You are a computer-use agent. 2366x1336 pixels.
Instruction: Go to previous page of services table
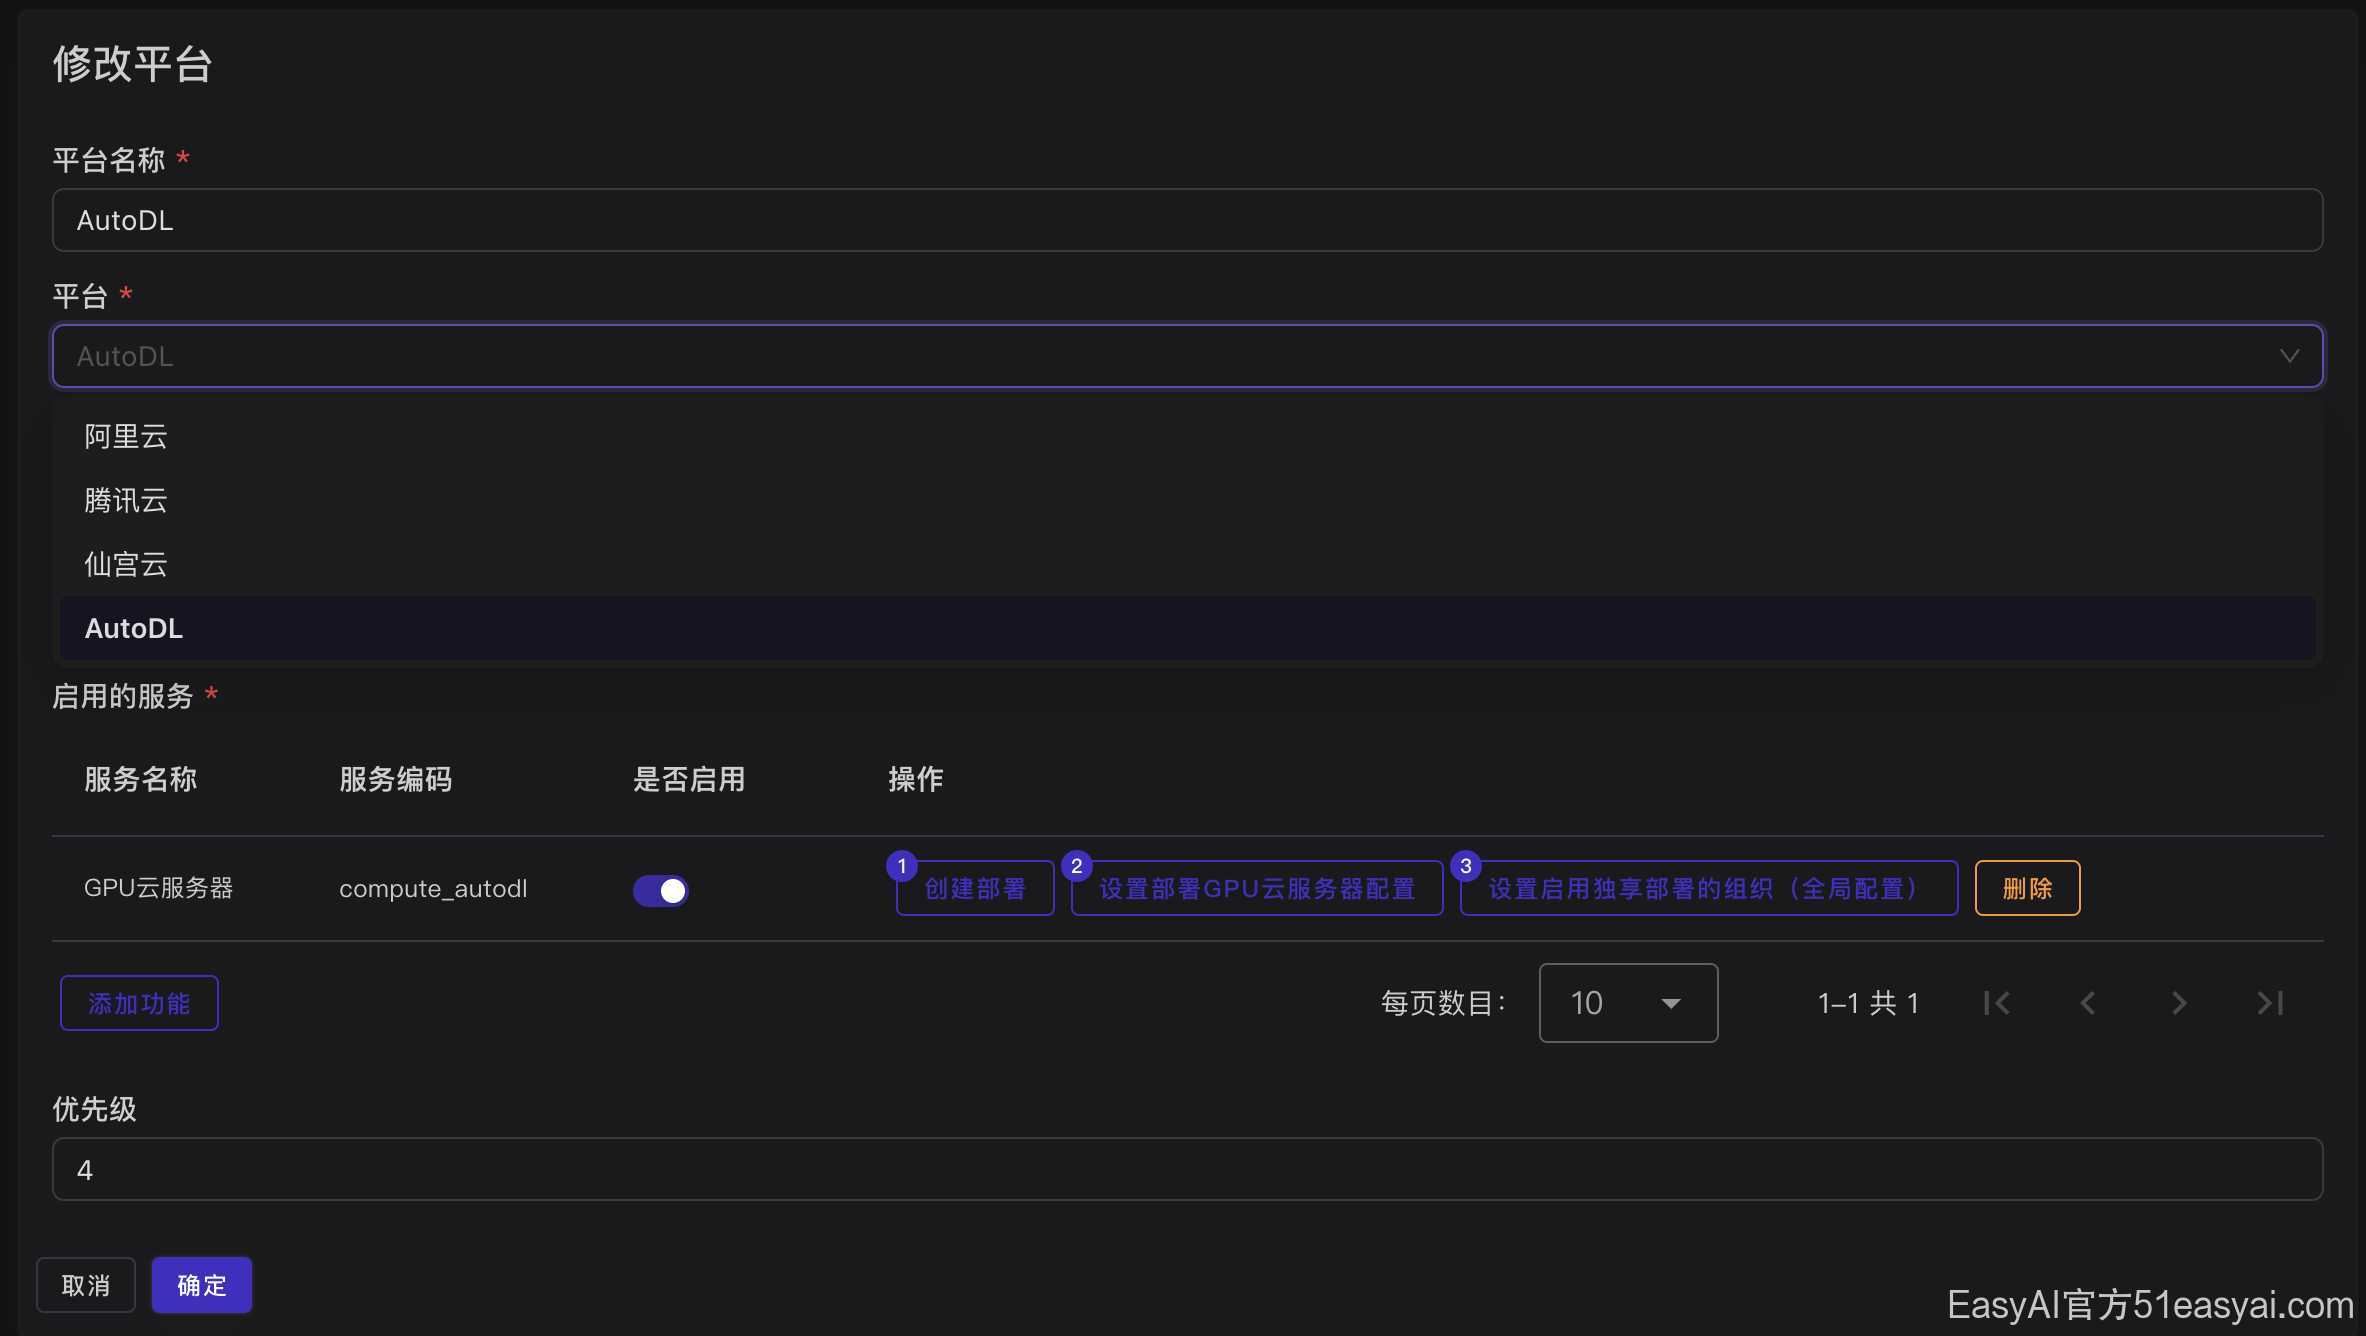pyautogui.click(x=2088, y=1003)
